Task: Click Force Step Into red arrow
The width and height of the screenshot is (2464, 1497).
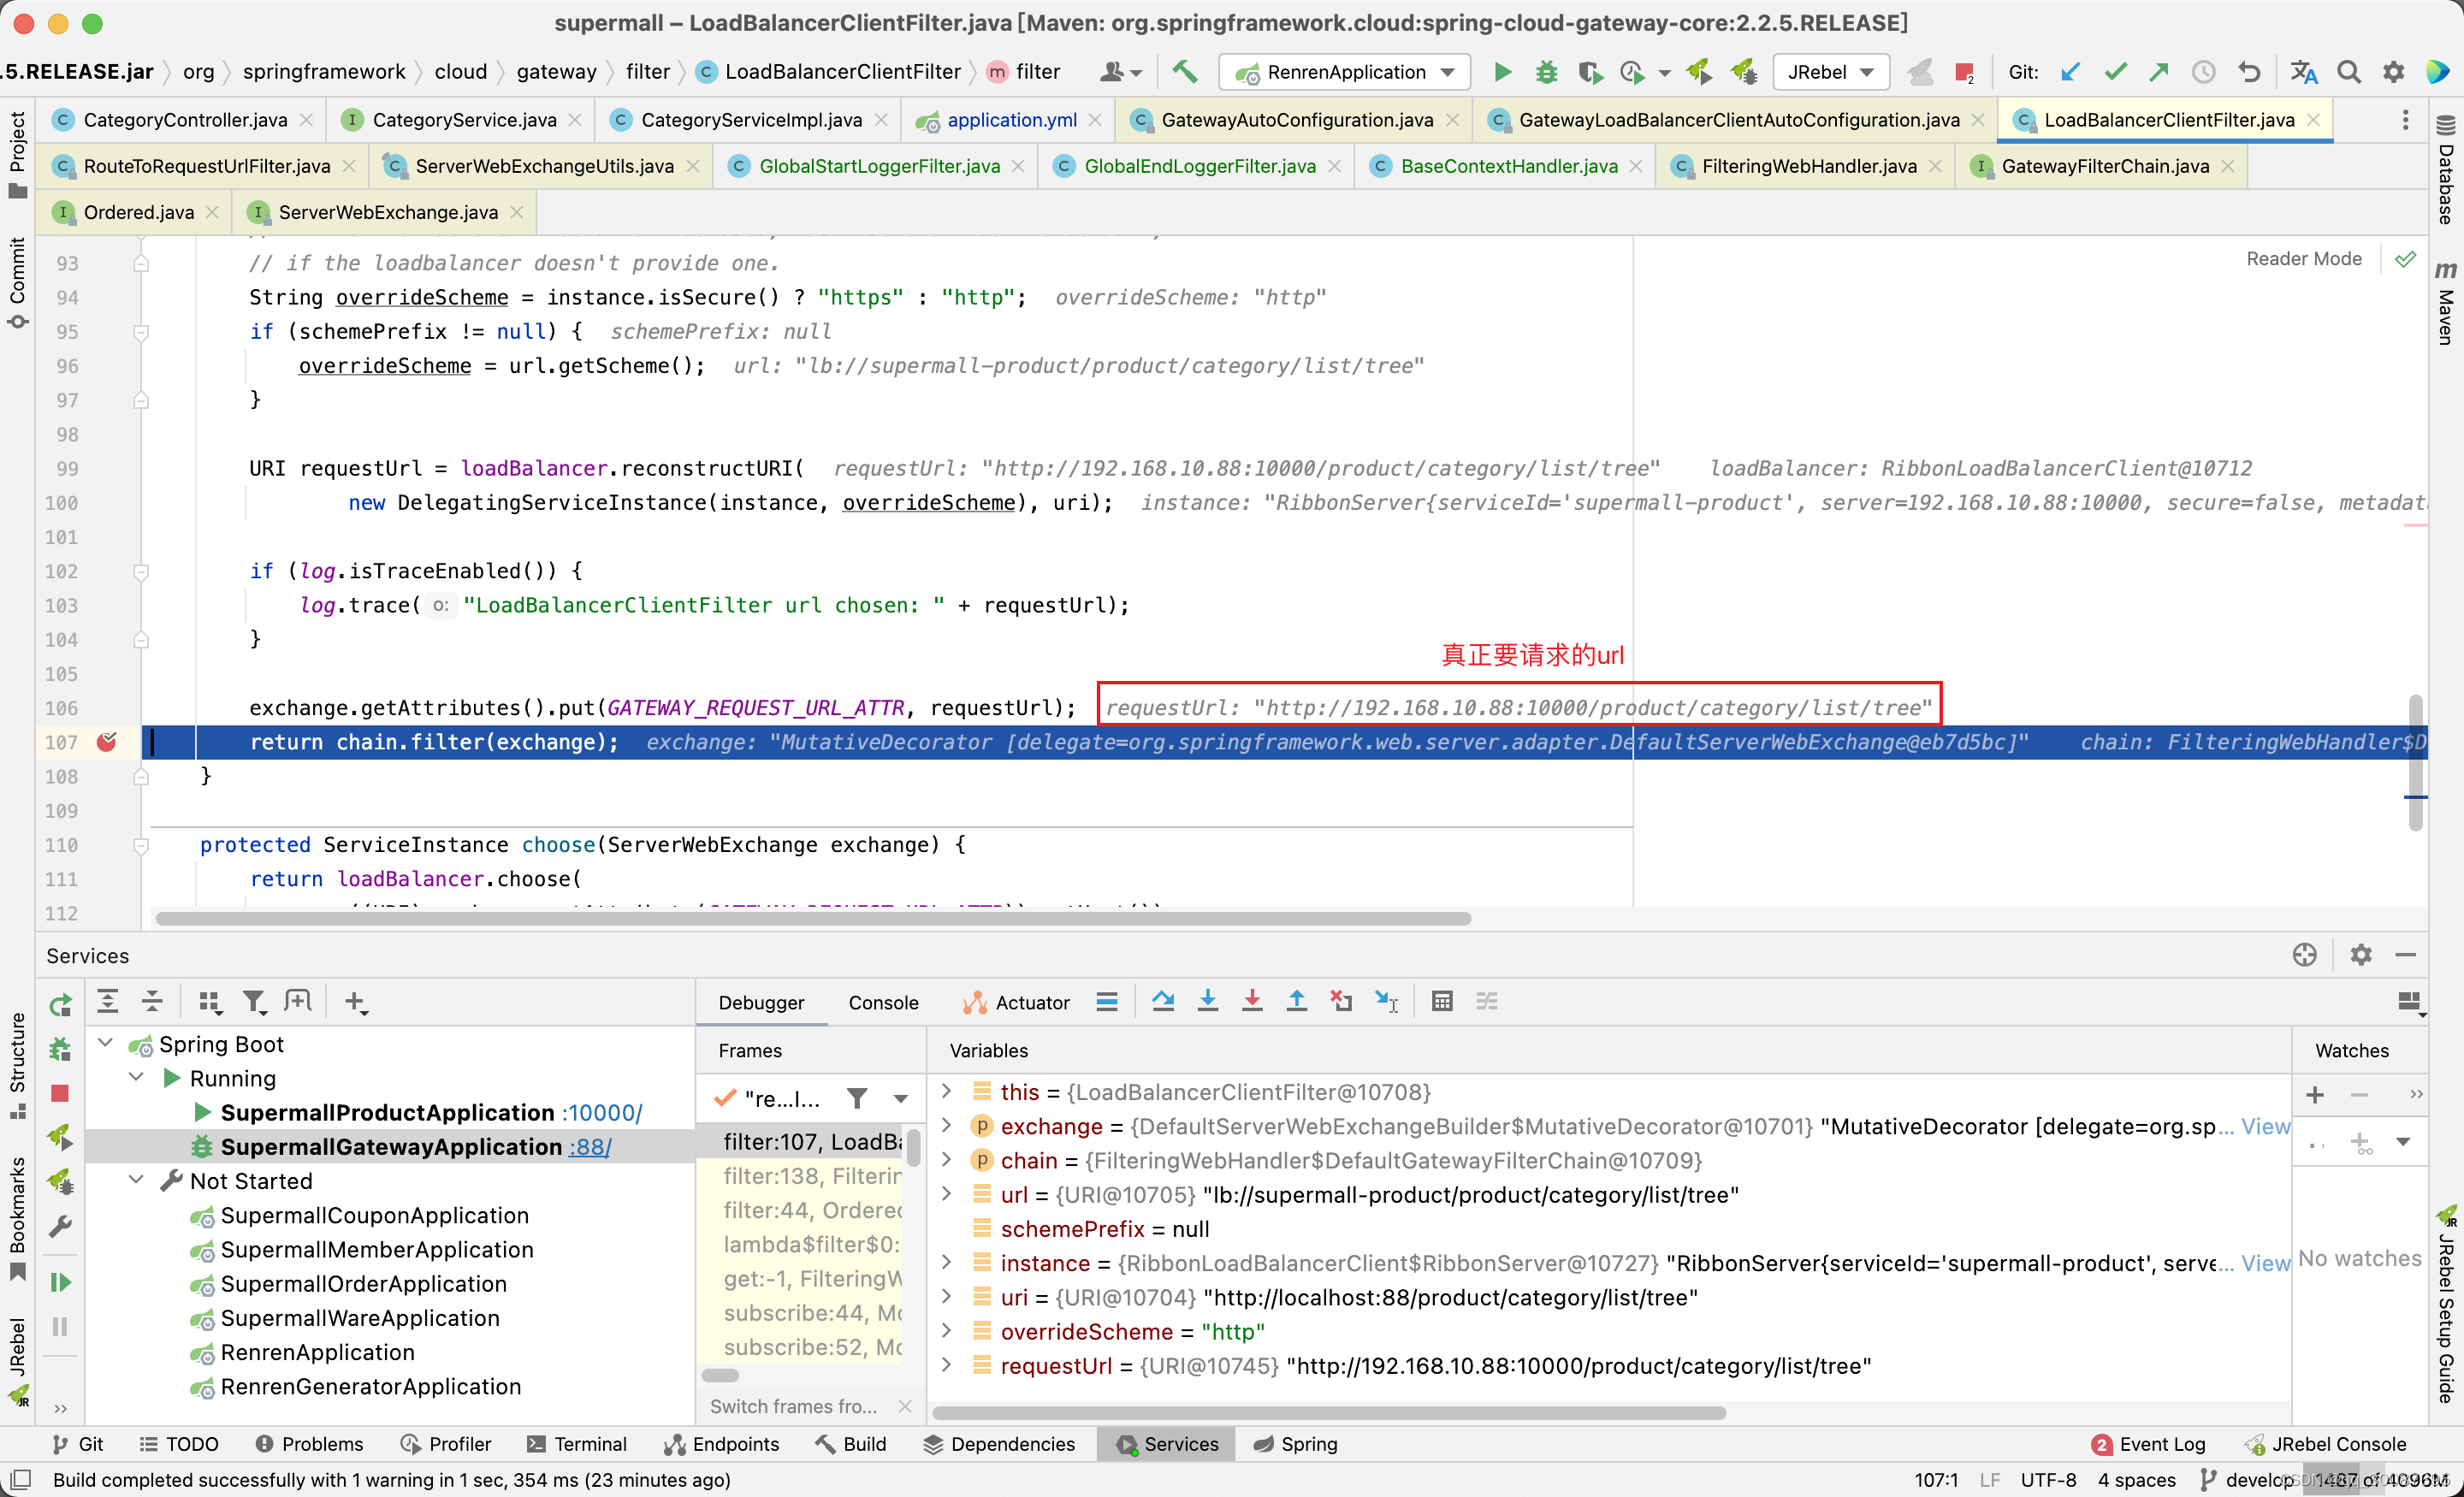Action: pos(1252,1001)
